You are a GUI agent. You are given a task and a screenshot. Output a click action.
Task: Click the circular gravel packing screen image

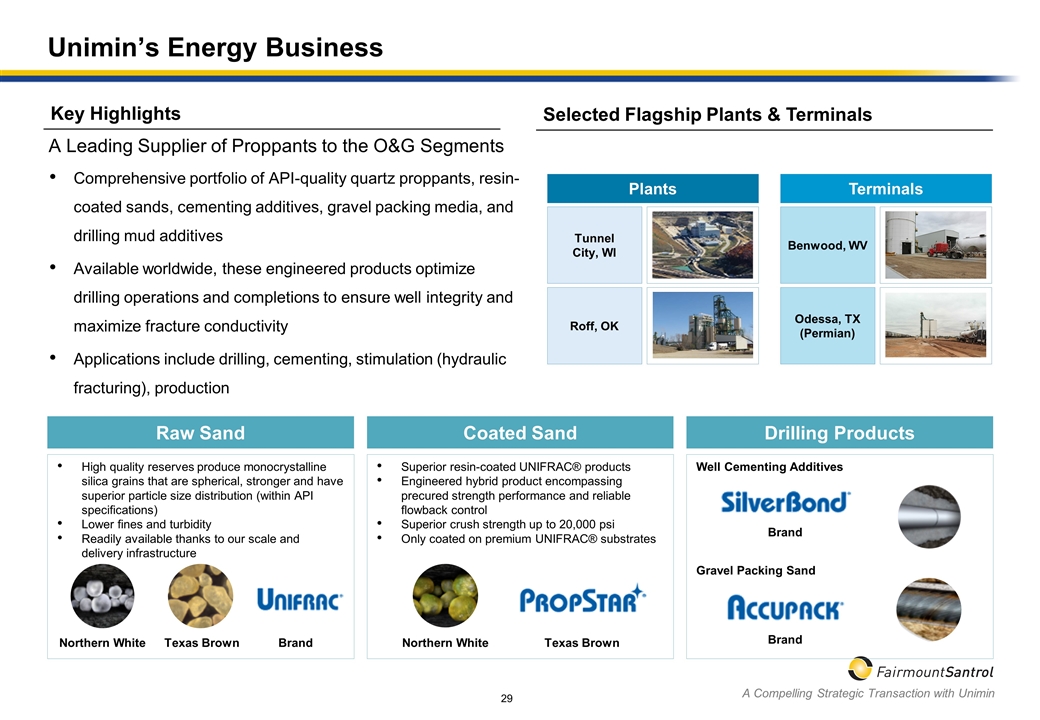coord(929,609)
